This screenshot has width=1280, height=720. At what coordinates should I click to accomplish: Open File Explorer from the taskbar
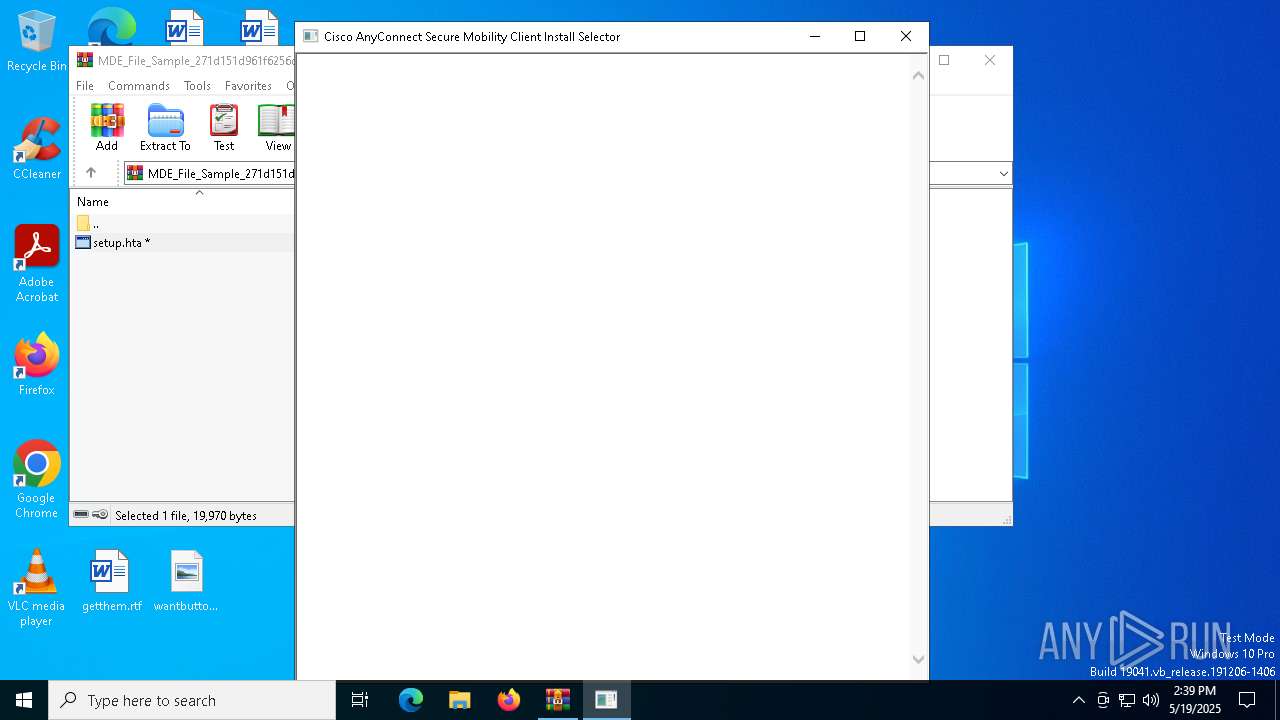[x=460, y=700]
